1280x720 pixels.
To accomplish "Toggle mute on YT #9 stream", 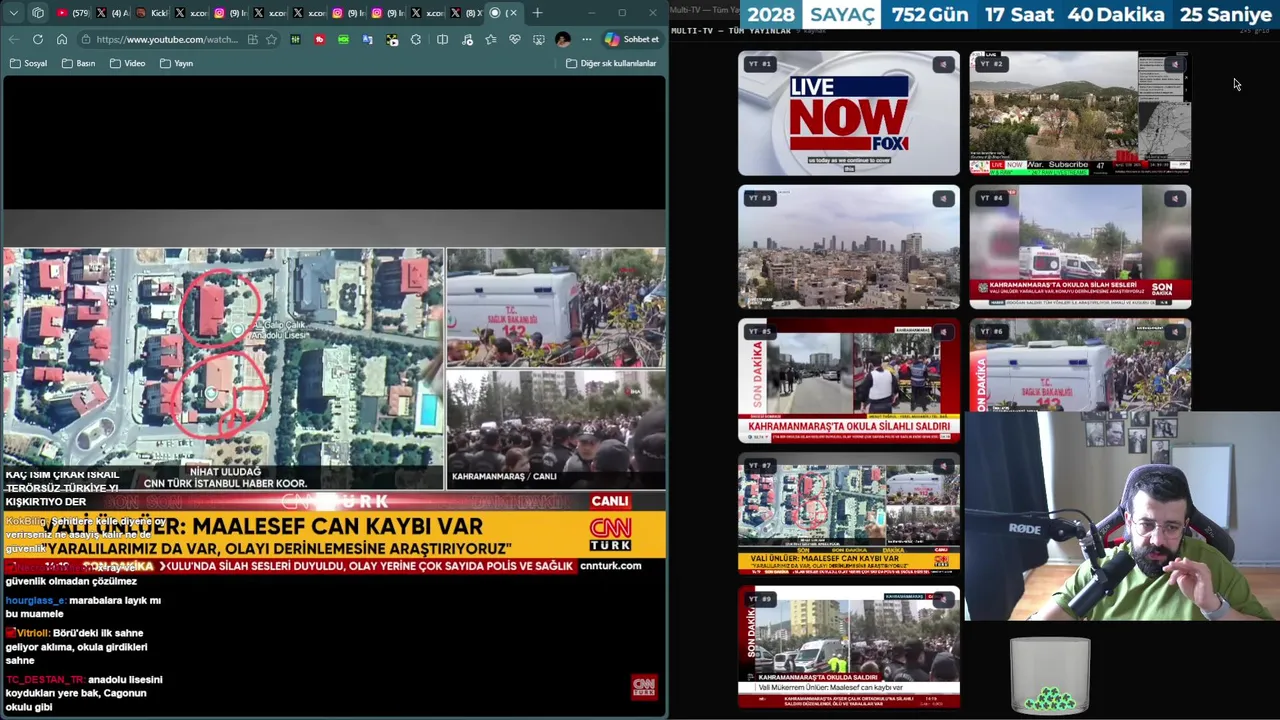I will (x=943, y=600).
